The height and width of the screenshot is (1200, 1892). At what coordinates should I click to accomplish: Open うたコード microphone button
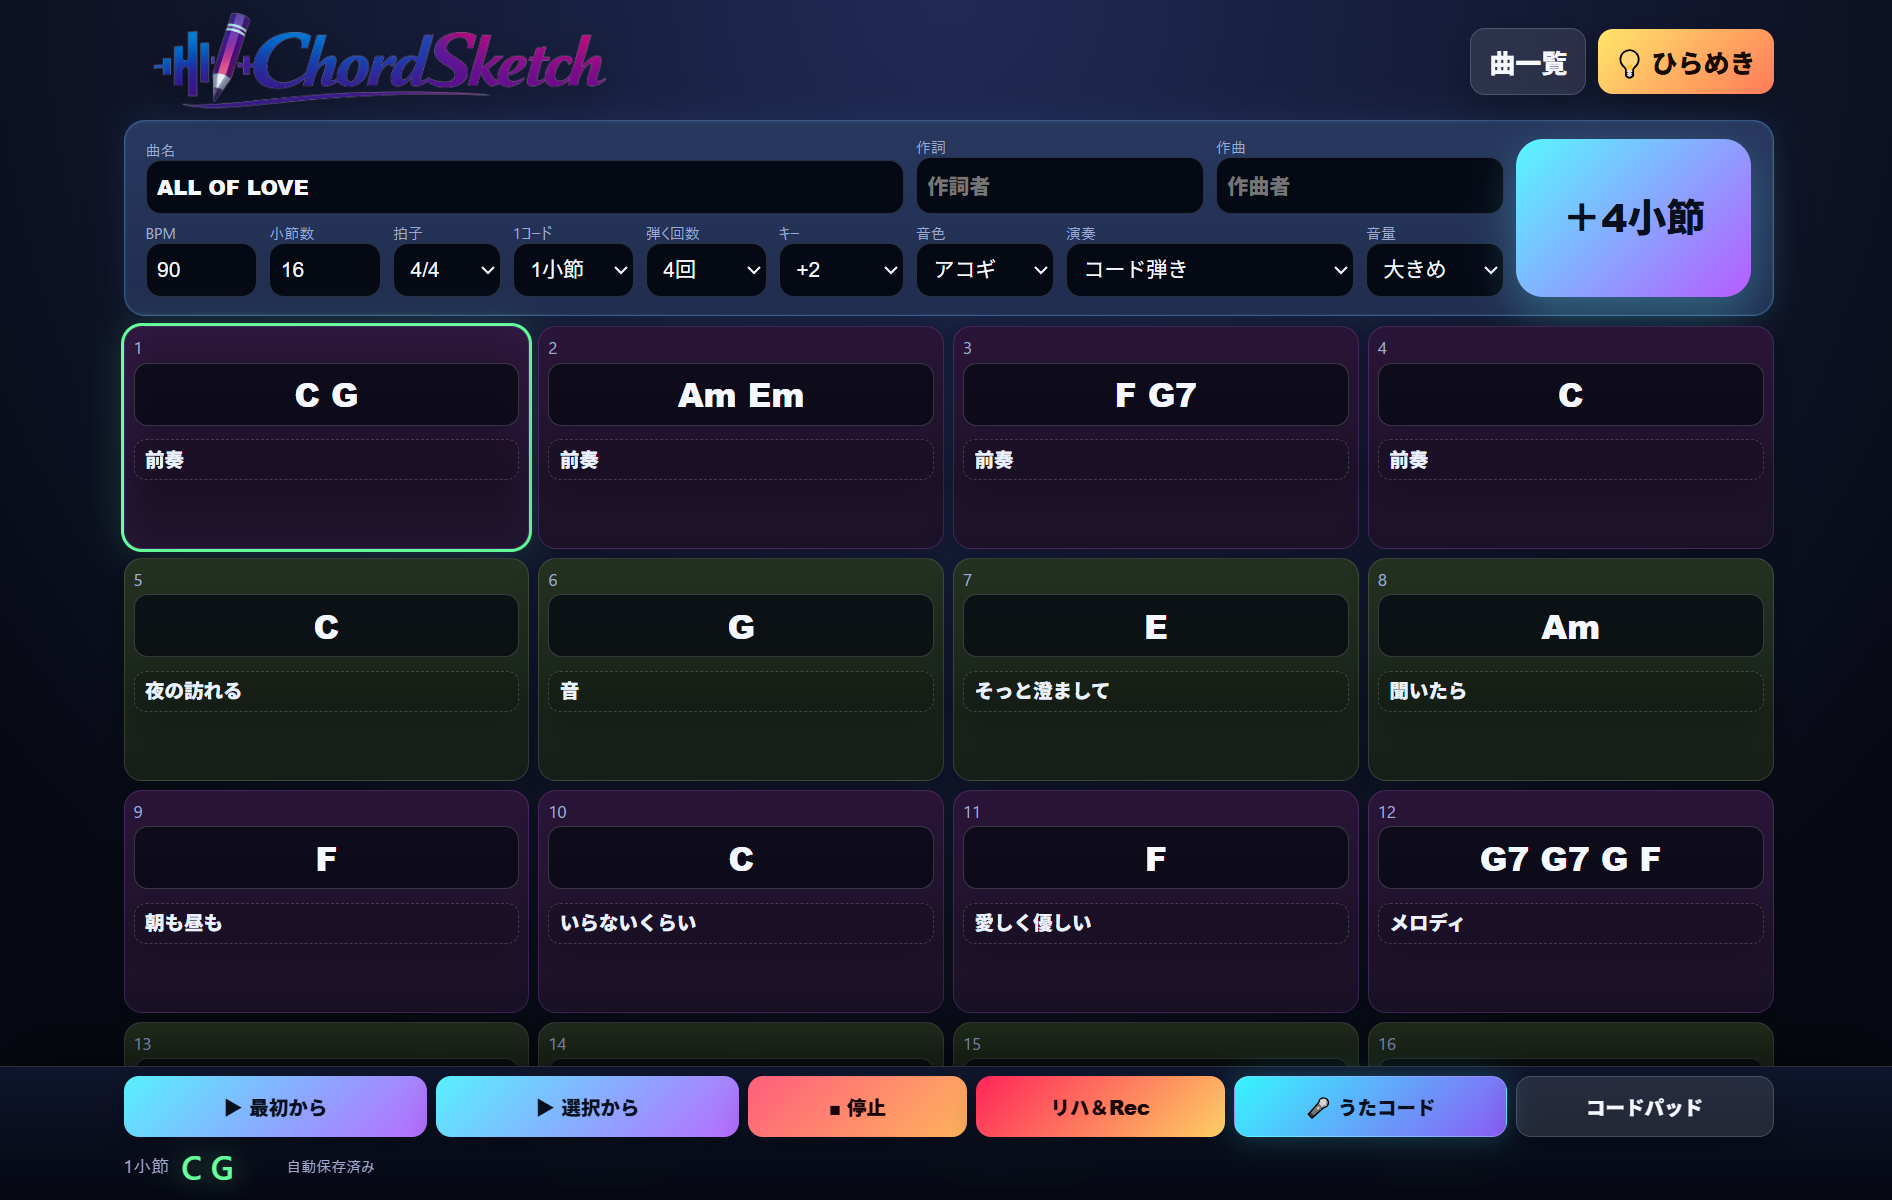coord(1370,1106)
